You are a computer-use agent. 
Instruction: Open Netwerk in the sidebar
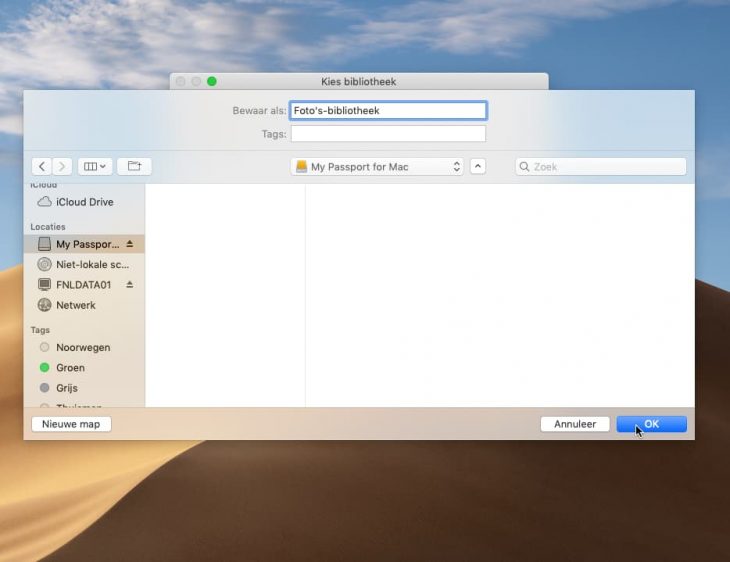coord(76,305)
